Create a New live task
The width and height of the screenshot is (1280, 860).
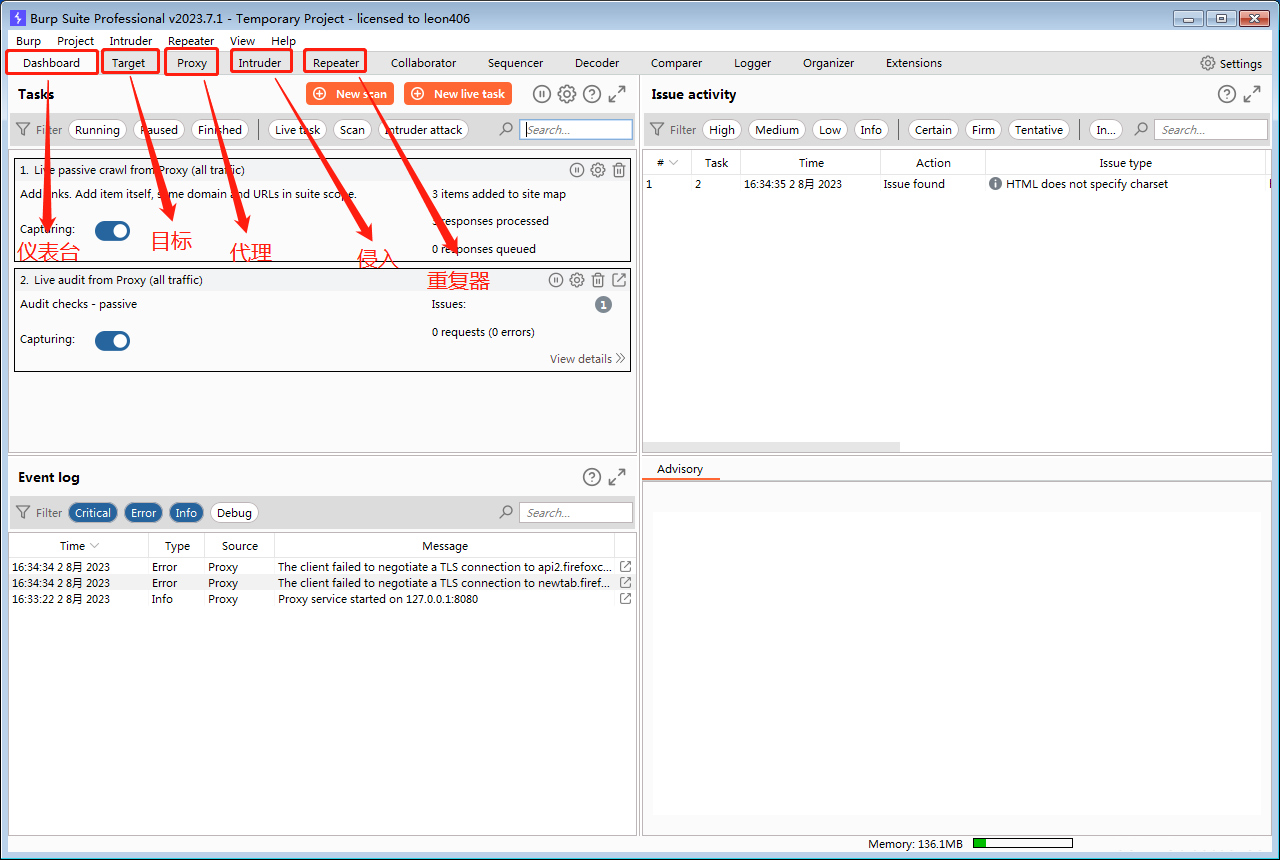click(x=457, y=93)
